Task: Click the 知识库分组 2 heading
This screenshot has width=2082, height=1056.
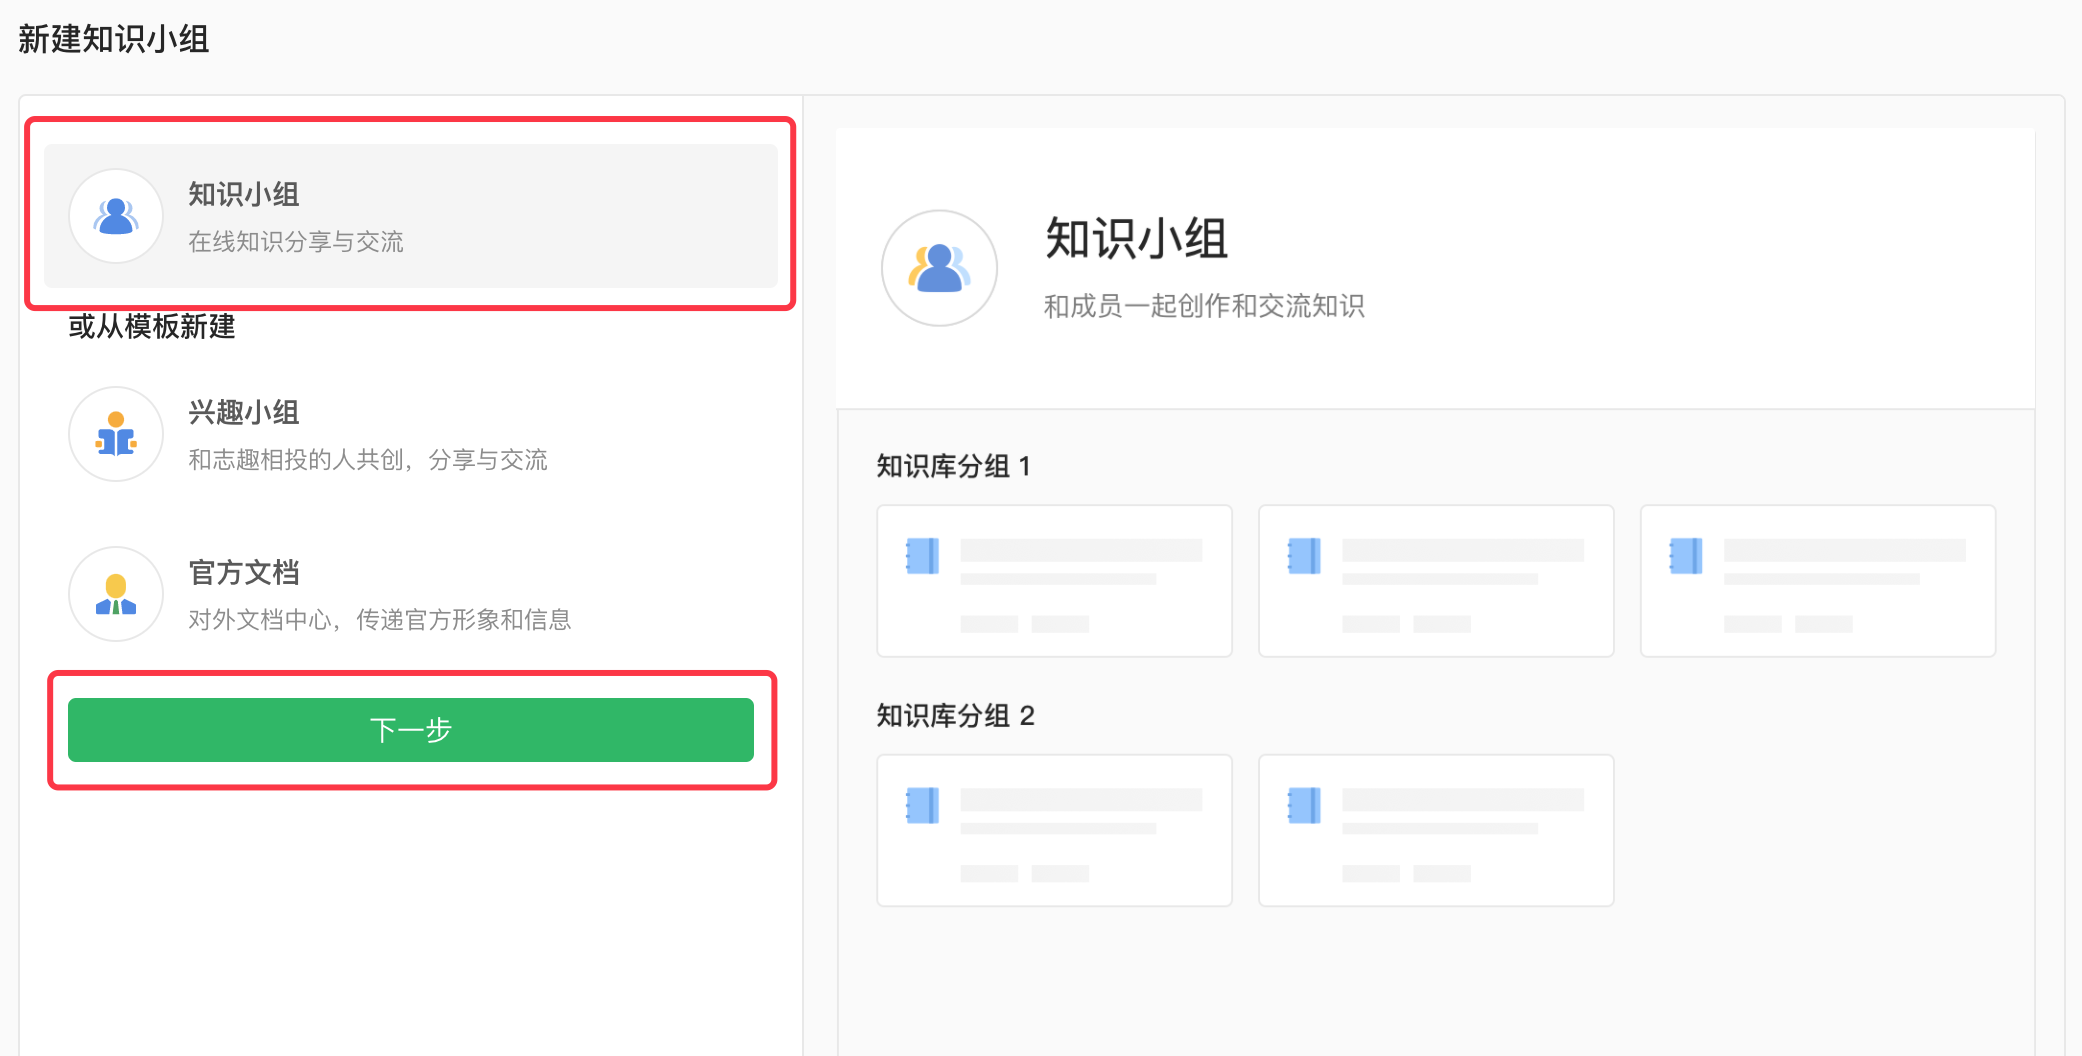Action: click(956, 716)
